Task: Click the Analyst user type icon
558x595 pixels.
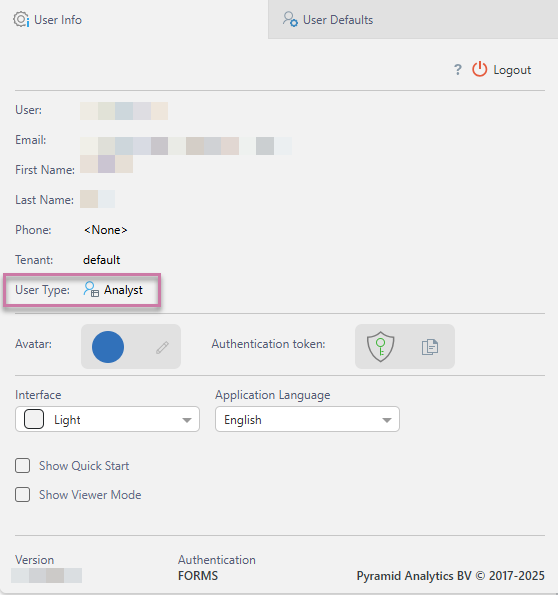Action: click(x=91, y=290)
